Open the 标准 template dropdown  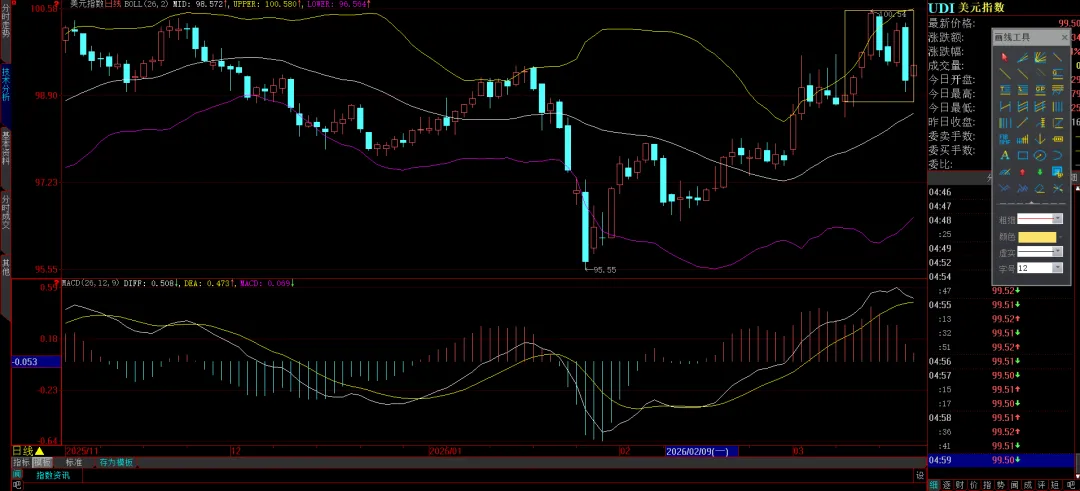coord(74,463)
